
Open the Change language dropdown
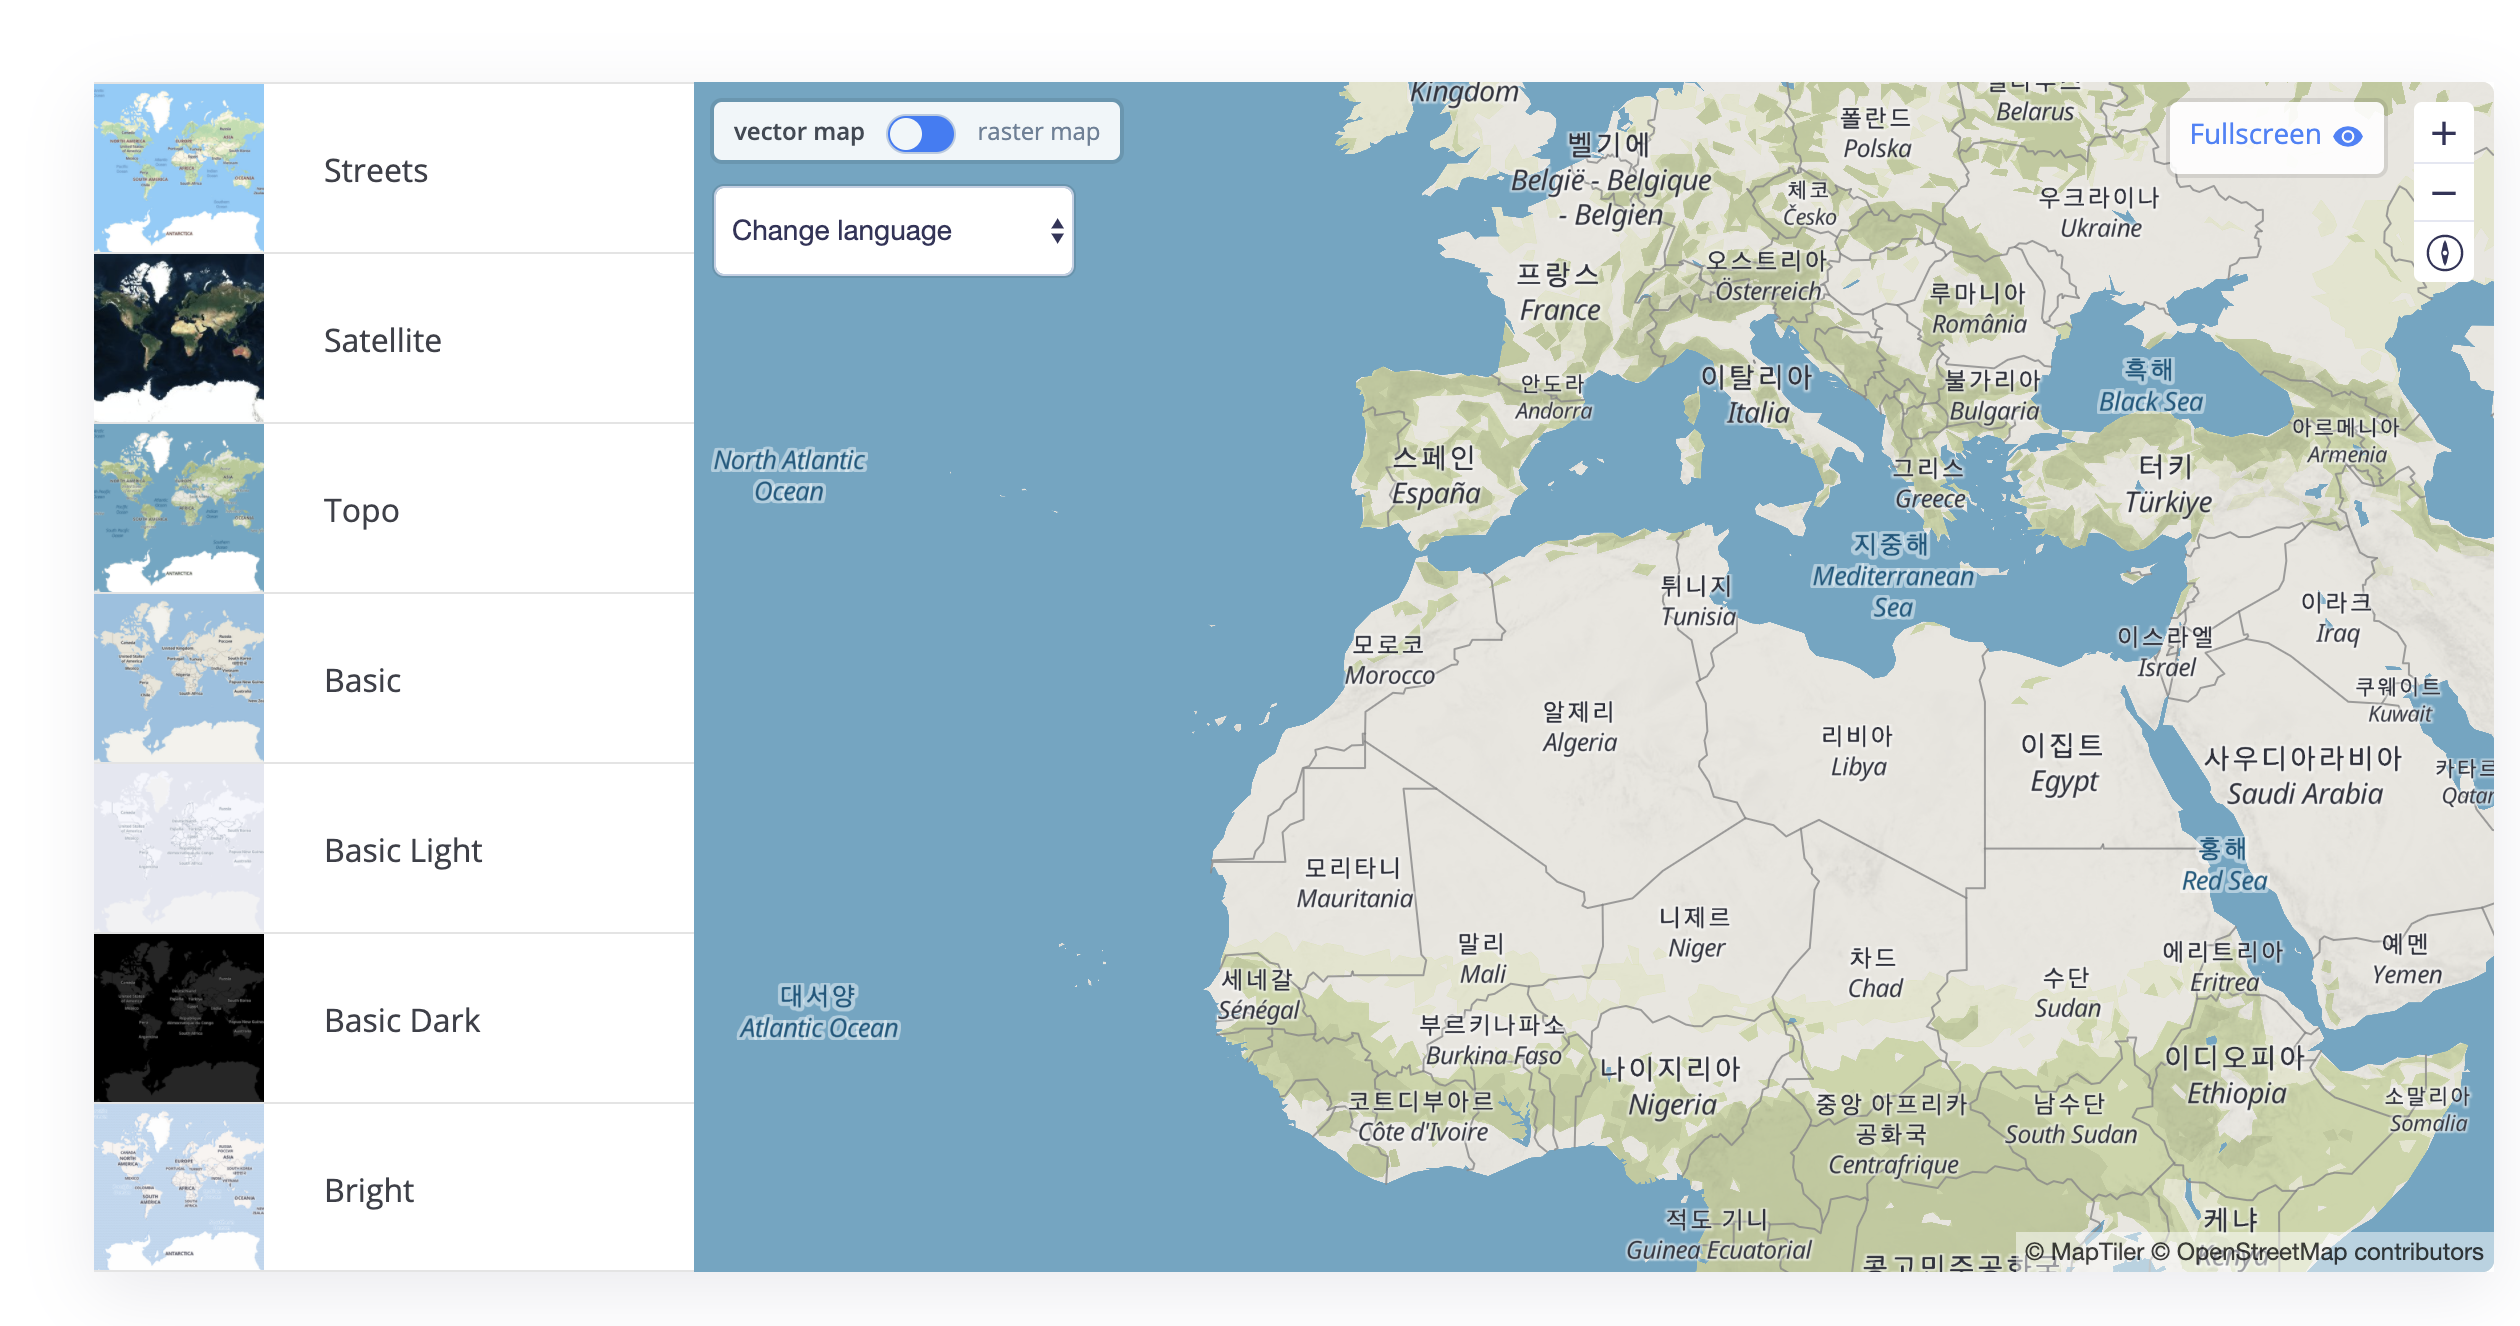pos(892,231)
